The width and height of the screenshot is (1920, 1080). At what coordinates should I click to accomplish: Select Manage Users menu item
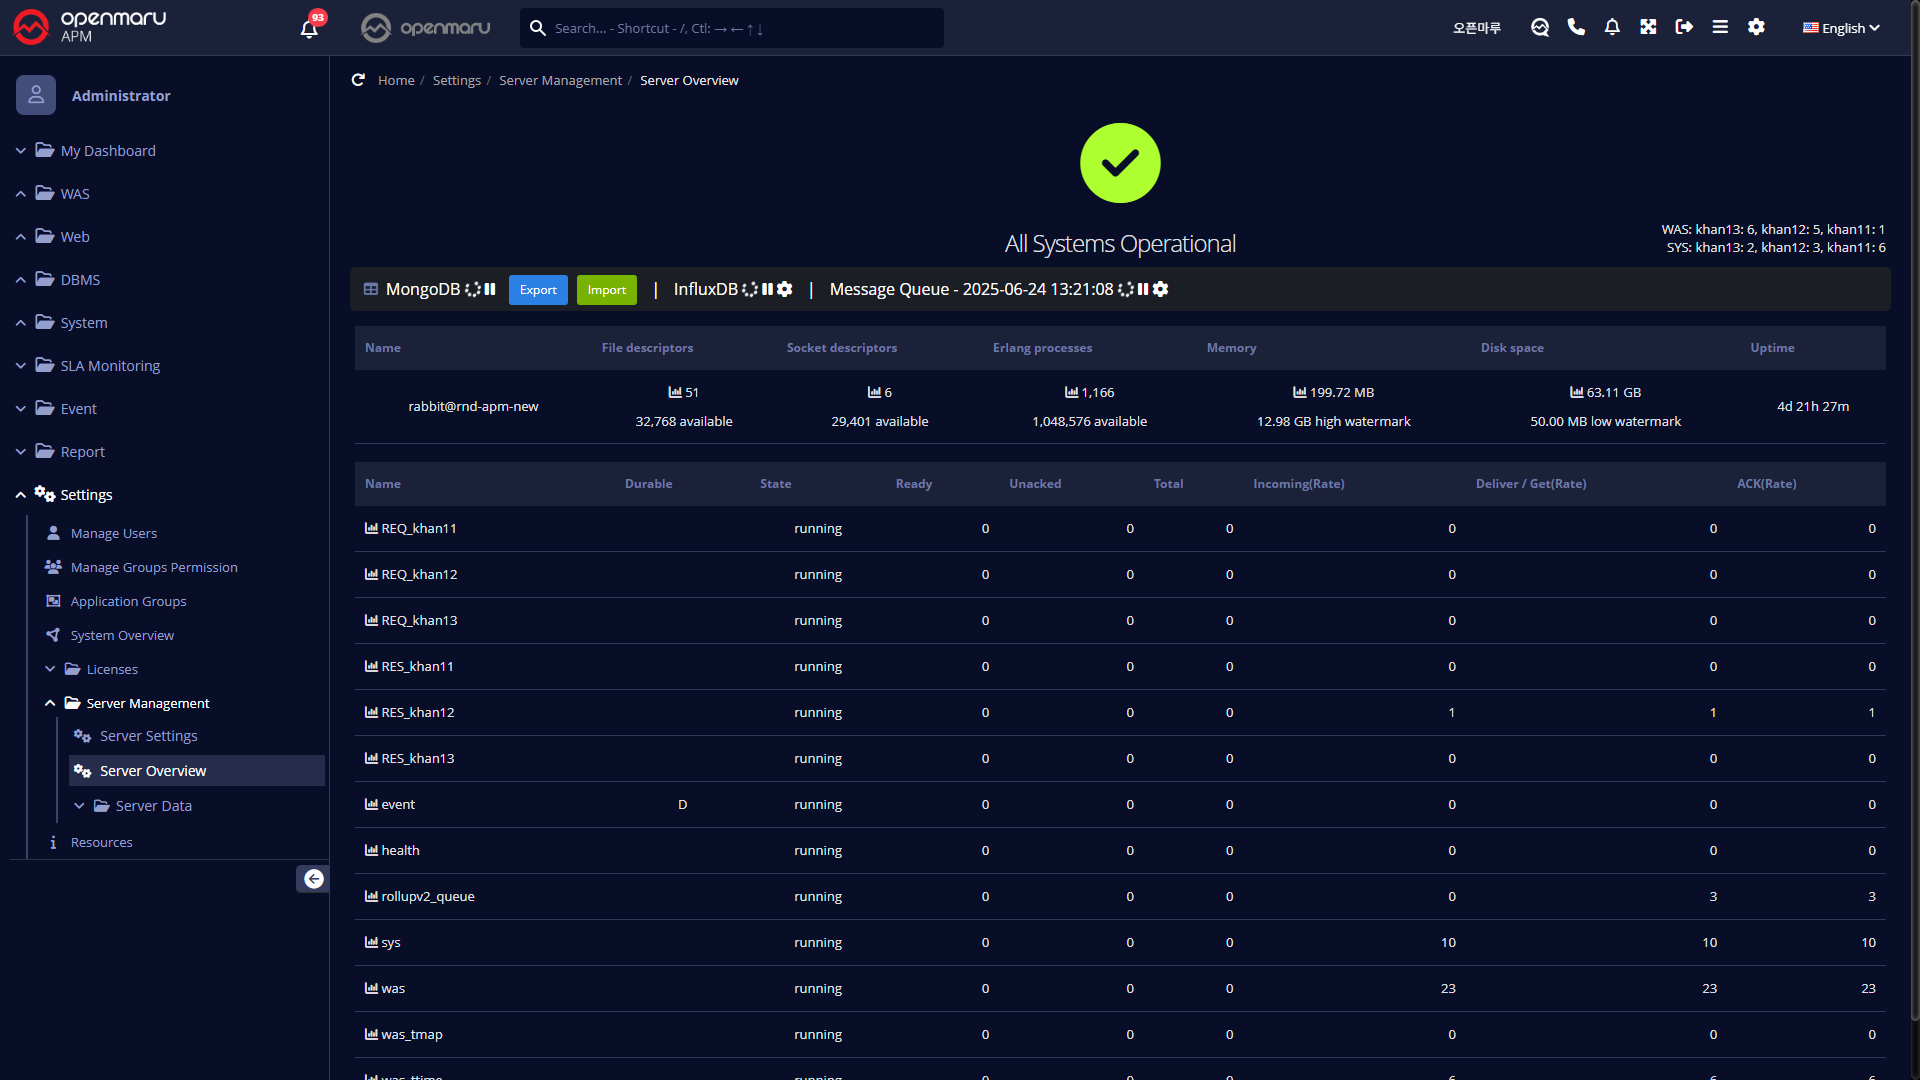113,533
